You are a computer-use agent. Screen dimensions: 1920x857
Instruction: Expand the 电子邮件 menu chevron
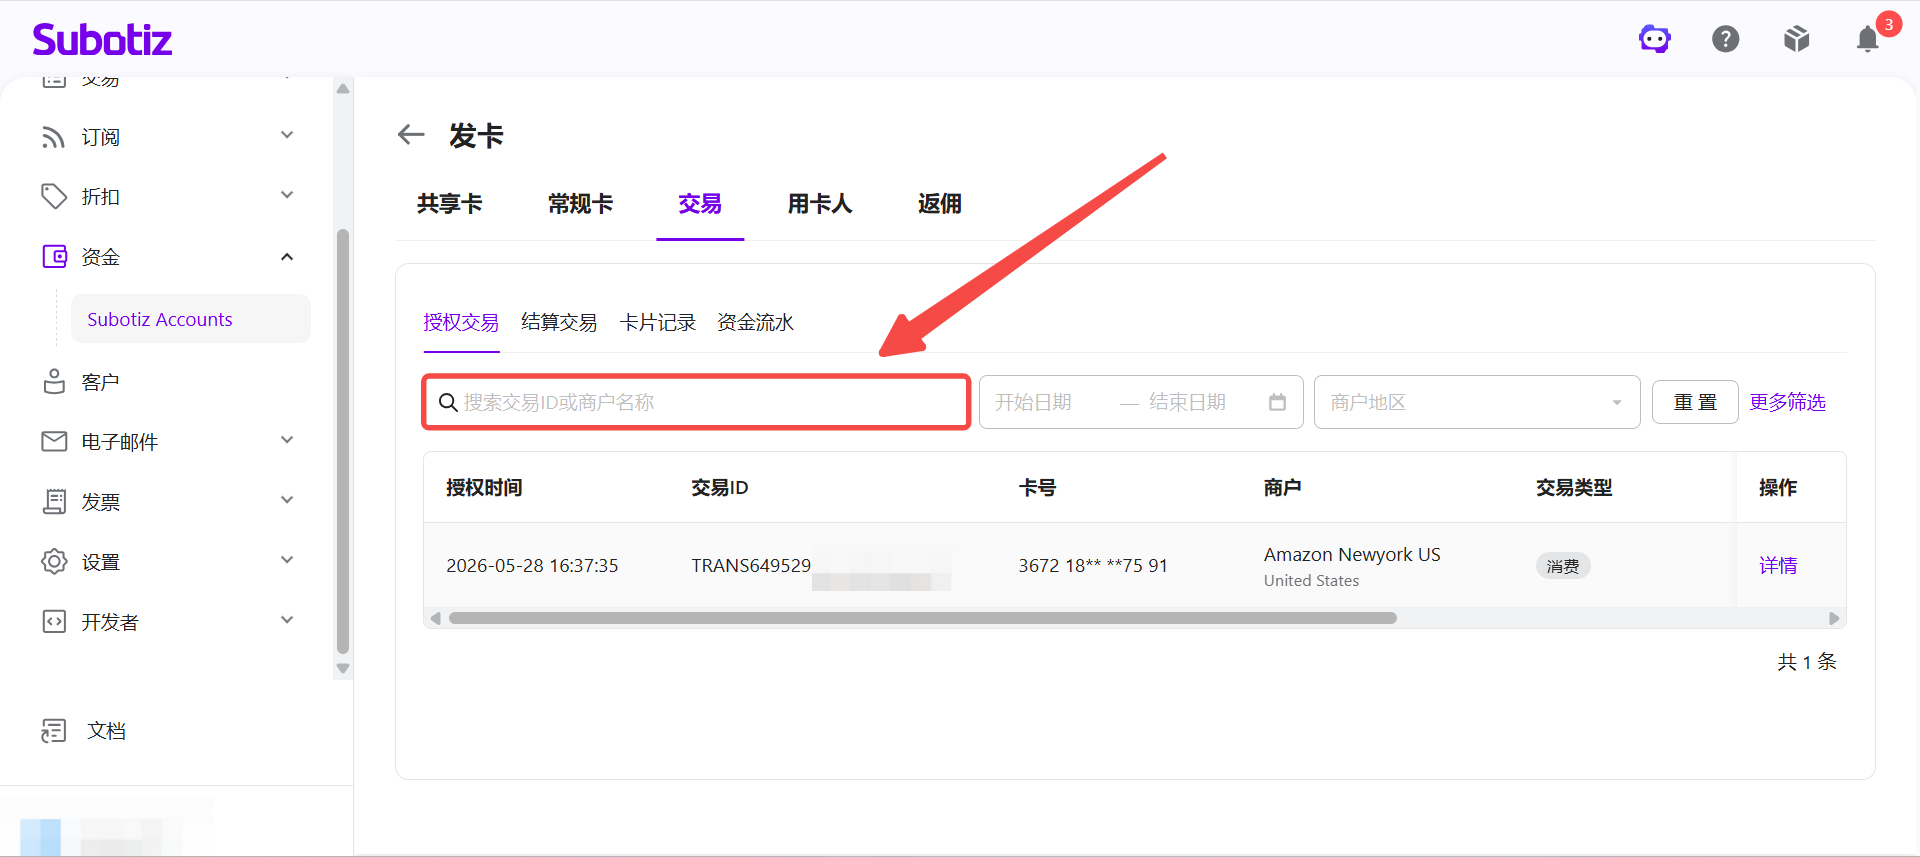(287, 440)
